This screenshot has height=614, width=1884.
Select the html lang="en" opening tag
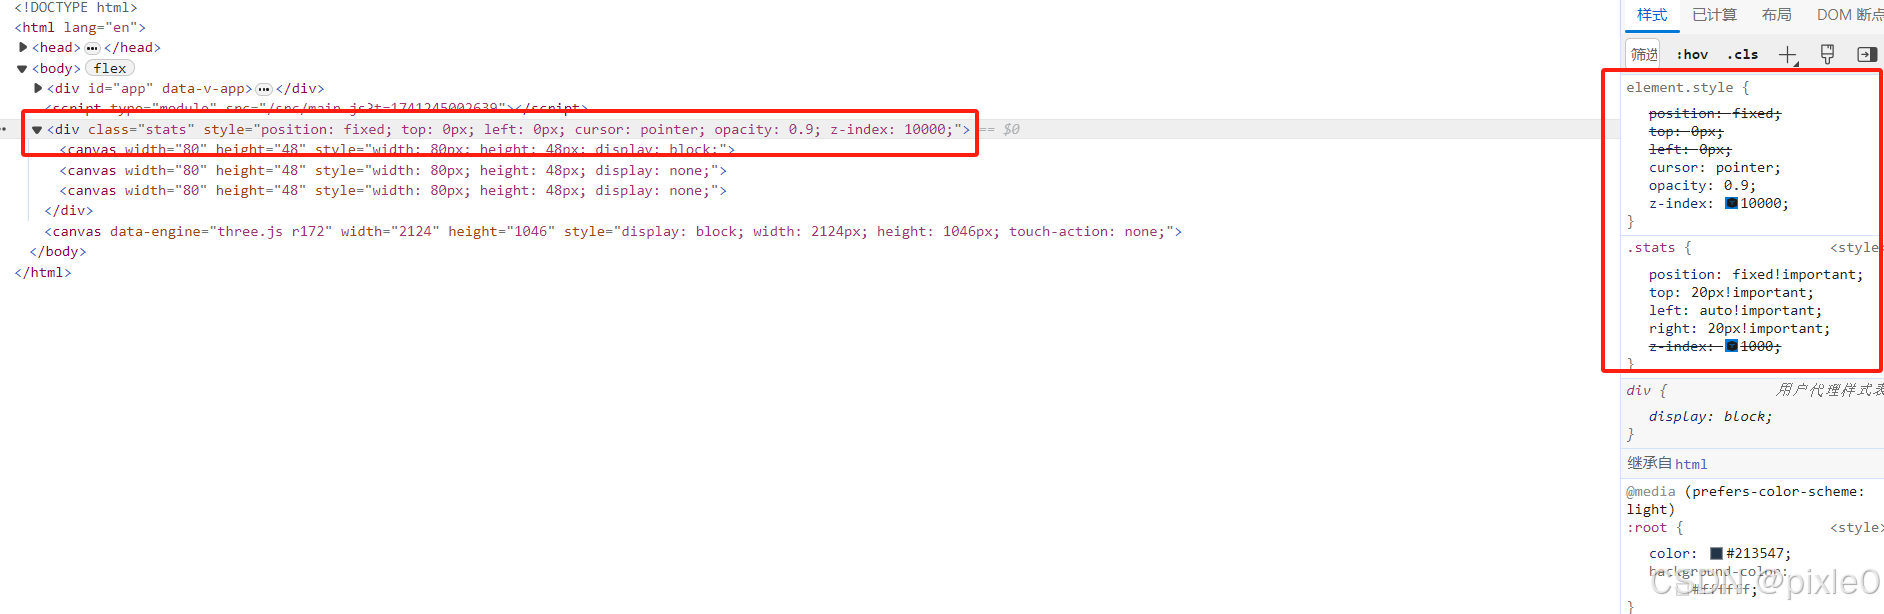tap(80, 28)
